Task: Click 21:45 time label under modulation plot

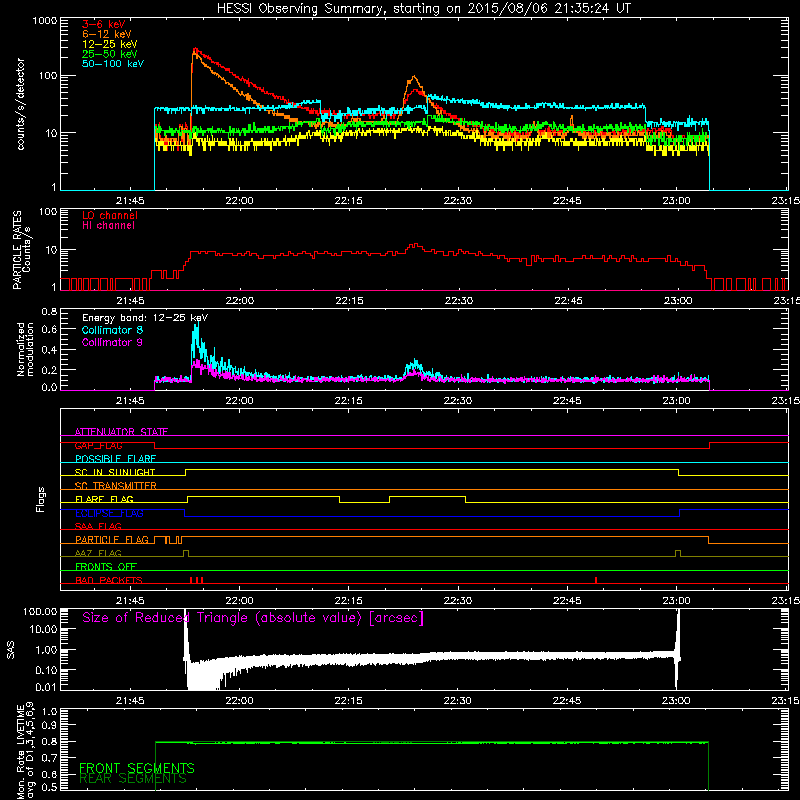Action: pyautogui.click(x=130, y=401)
